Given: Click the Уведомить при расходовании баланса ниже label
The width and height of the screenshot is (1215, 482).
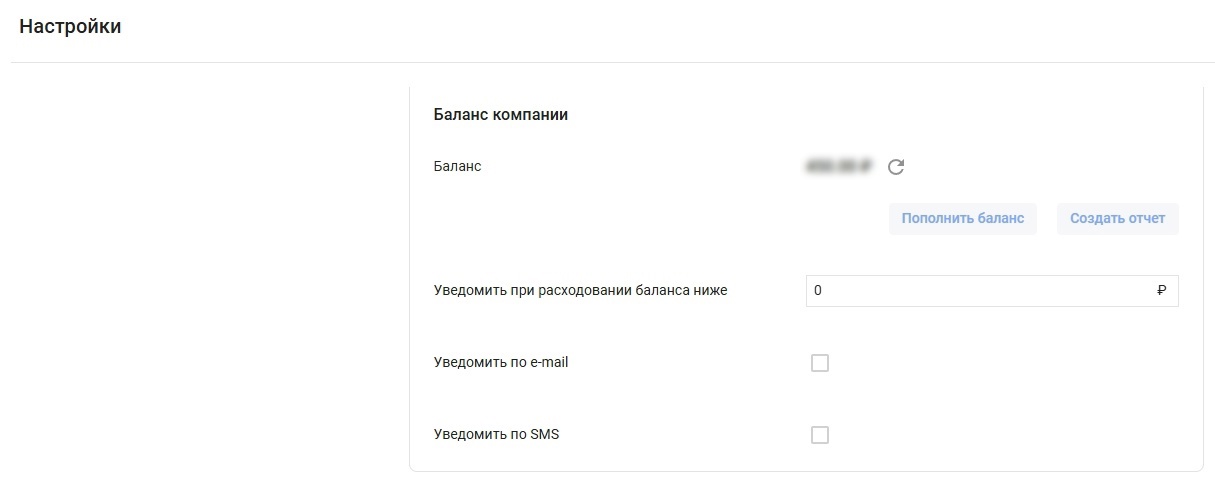Looking at the screenshot, I should pos(581,291).
